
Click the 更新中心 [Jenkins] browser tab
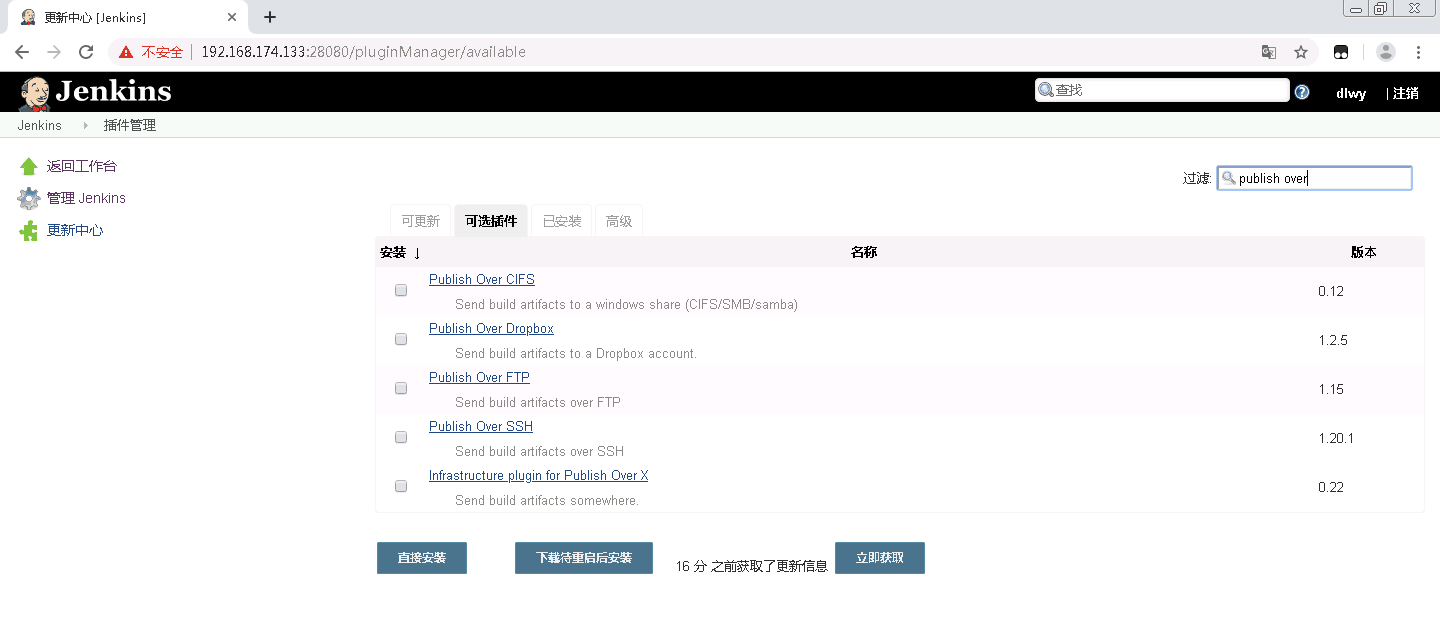point(127,17)
